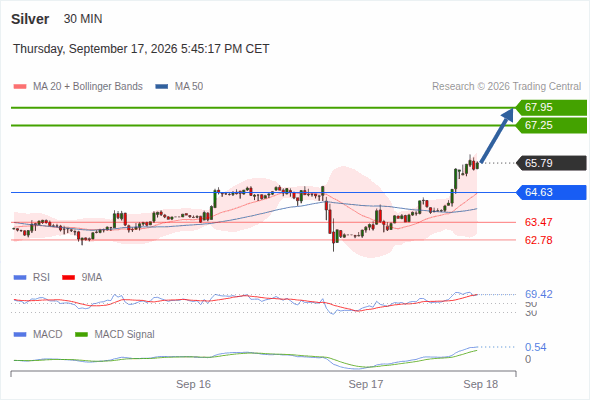Click the blue upward forecast arrow
This screenshot has width=590, height=400.
click(497, 135)
